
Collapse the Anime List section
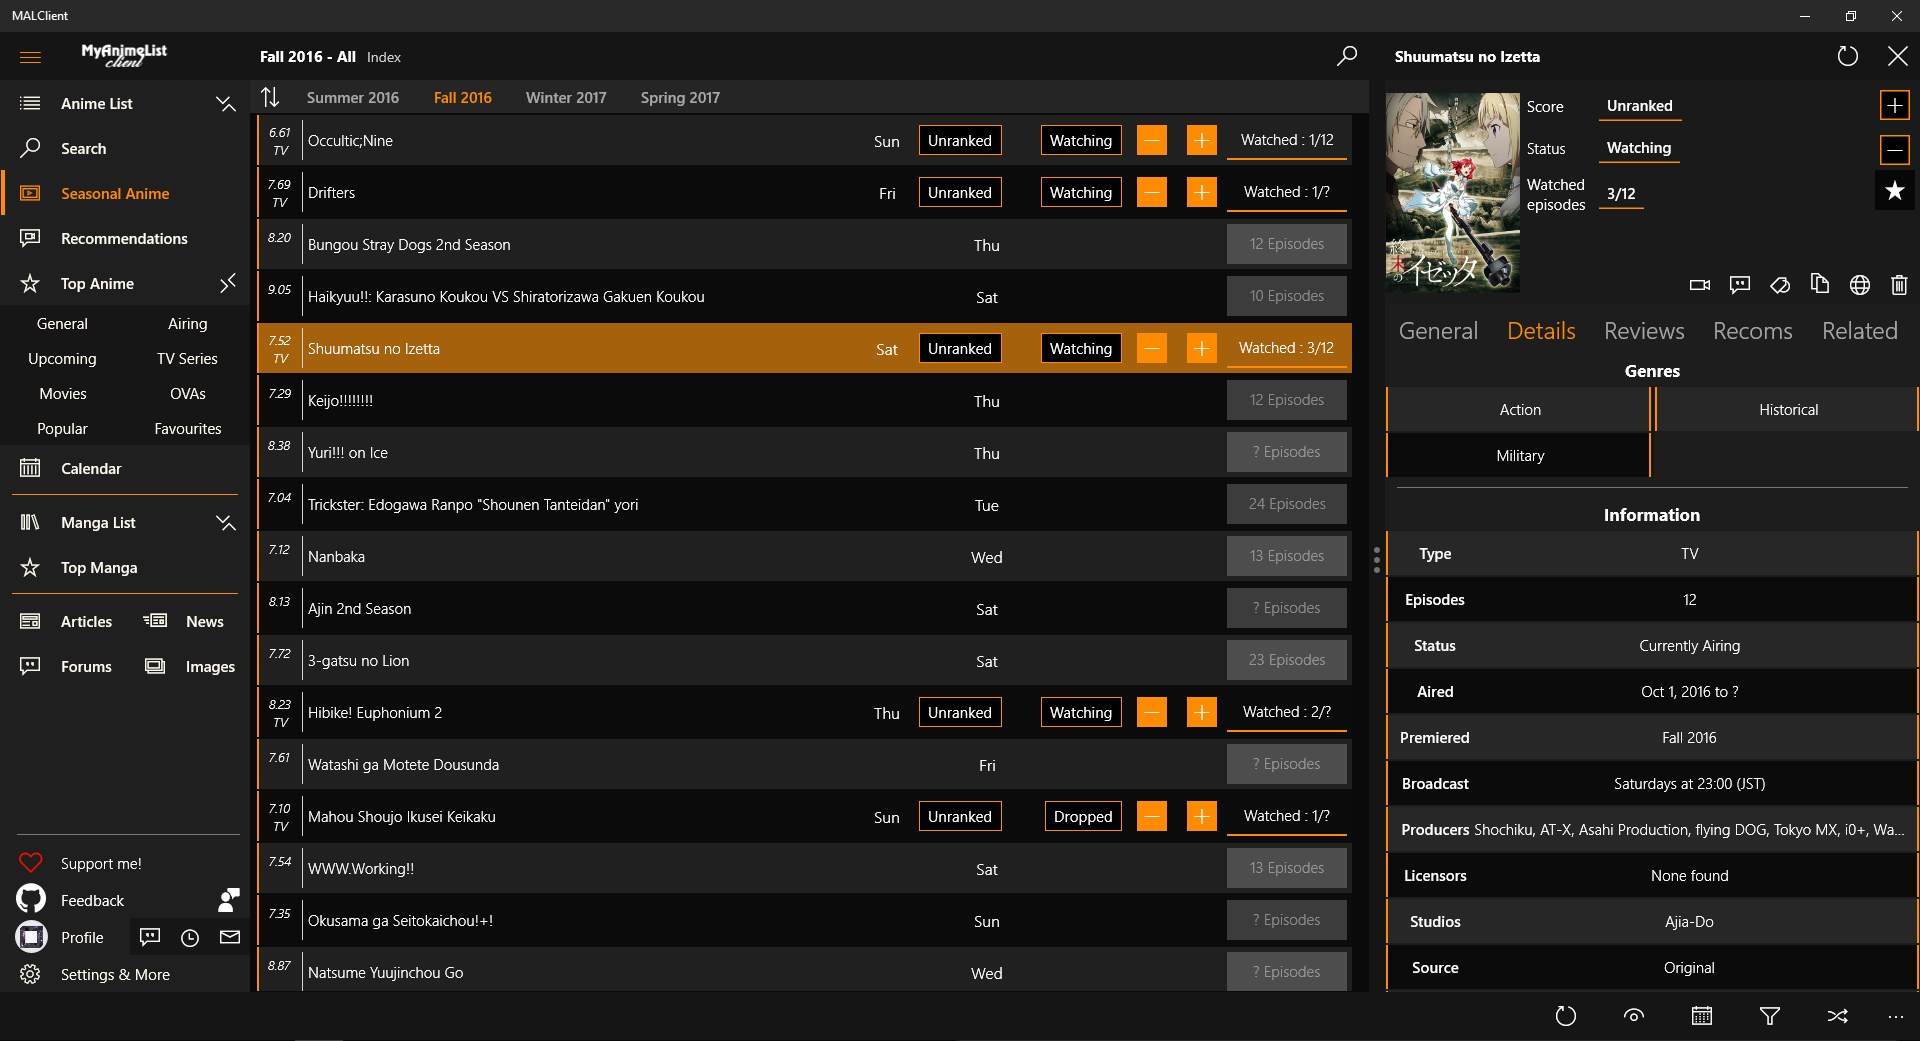pos(226,103)
